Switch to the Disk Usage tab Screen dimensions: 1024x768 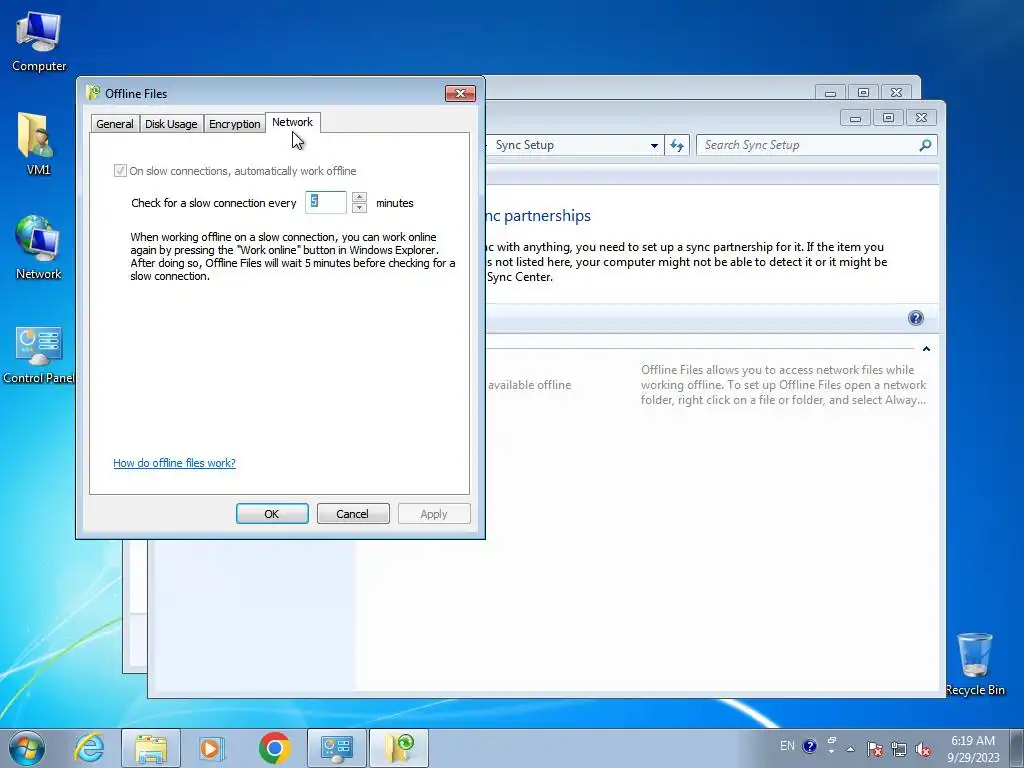point(171,124)
